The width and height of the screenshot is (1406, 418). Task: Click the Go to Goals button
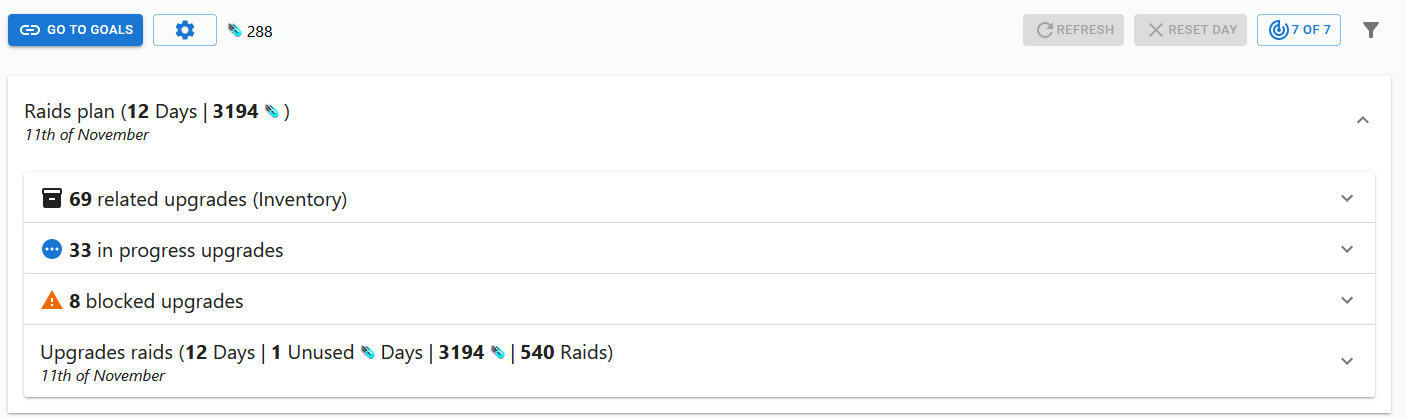[x=76, y=30]
